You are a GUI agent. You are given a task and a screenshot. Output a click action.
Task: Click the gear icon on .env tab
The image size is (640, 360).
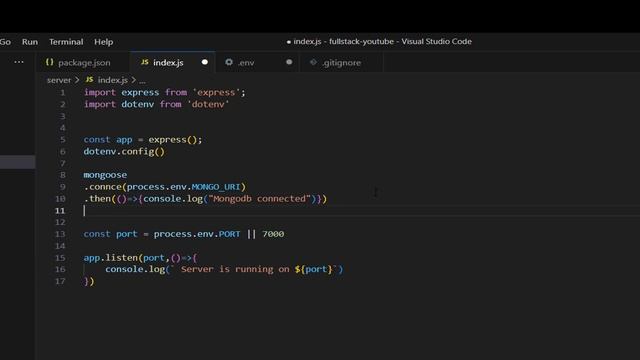[x=229, y=62]
